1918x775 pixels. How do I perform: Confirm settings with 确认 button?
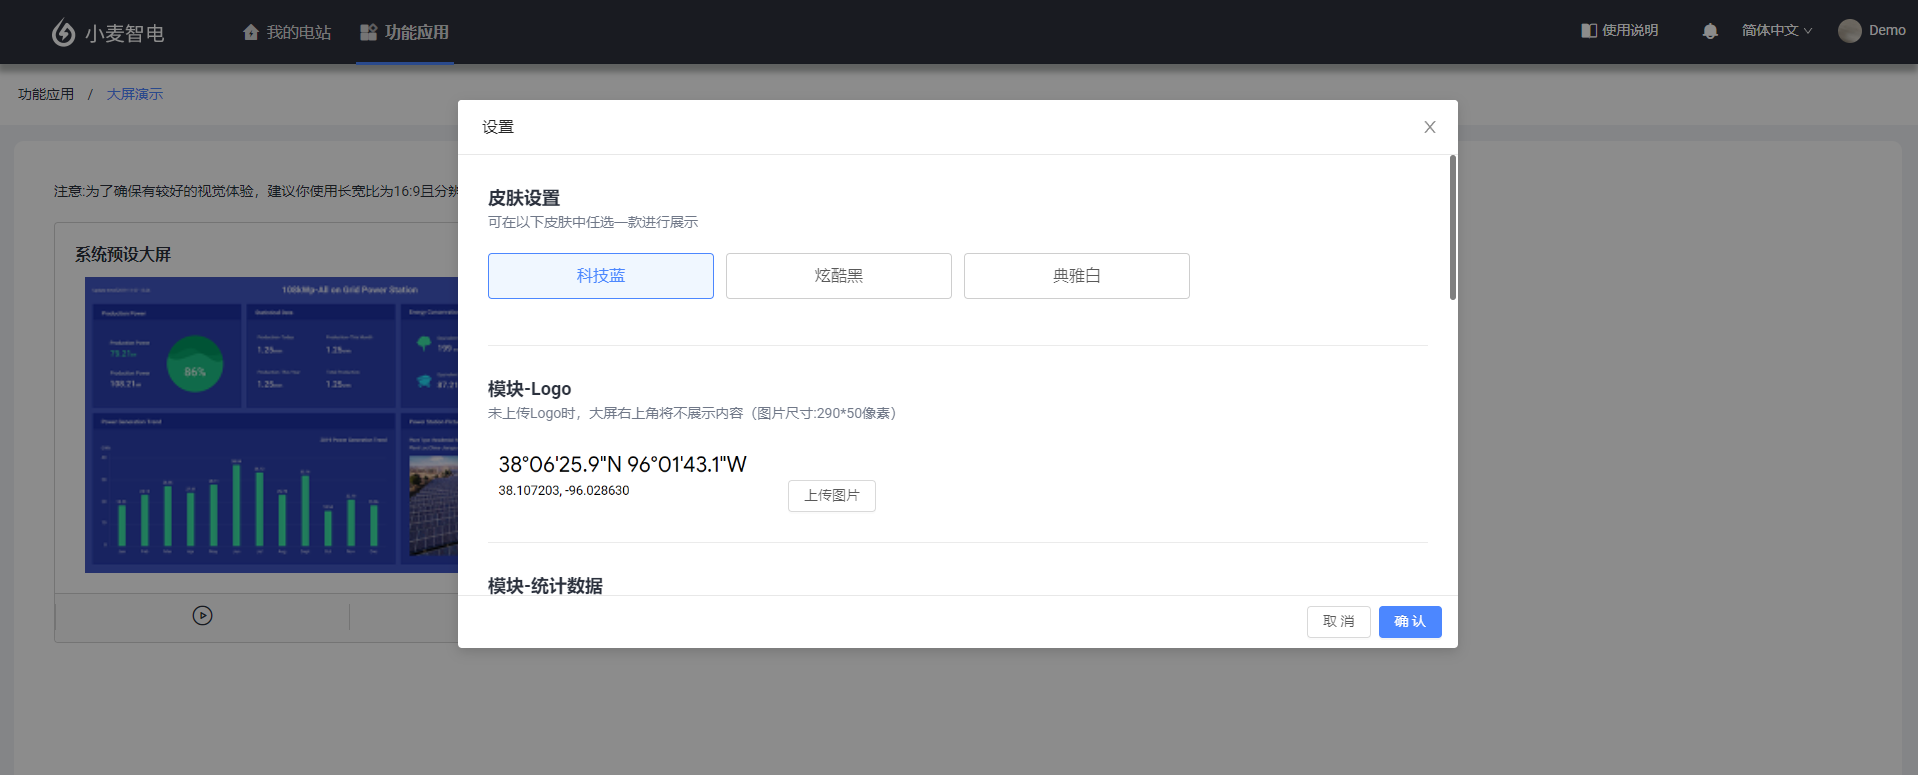coord(1409,622)
